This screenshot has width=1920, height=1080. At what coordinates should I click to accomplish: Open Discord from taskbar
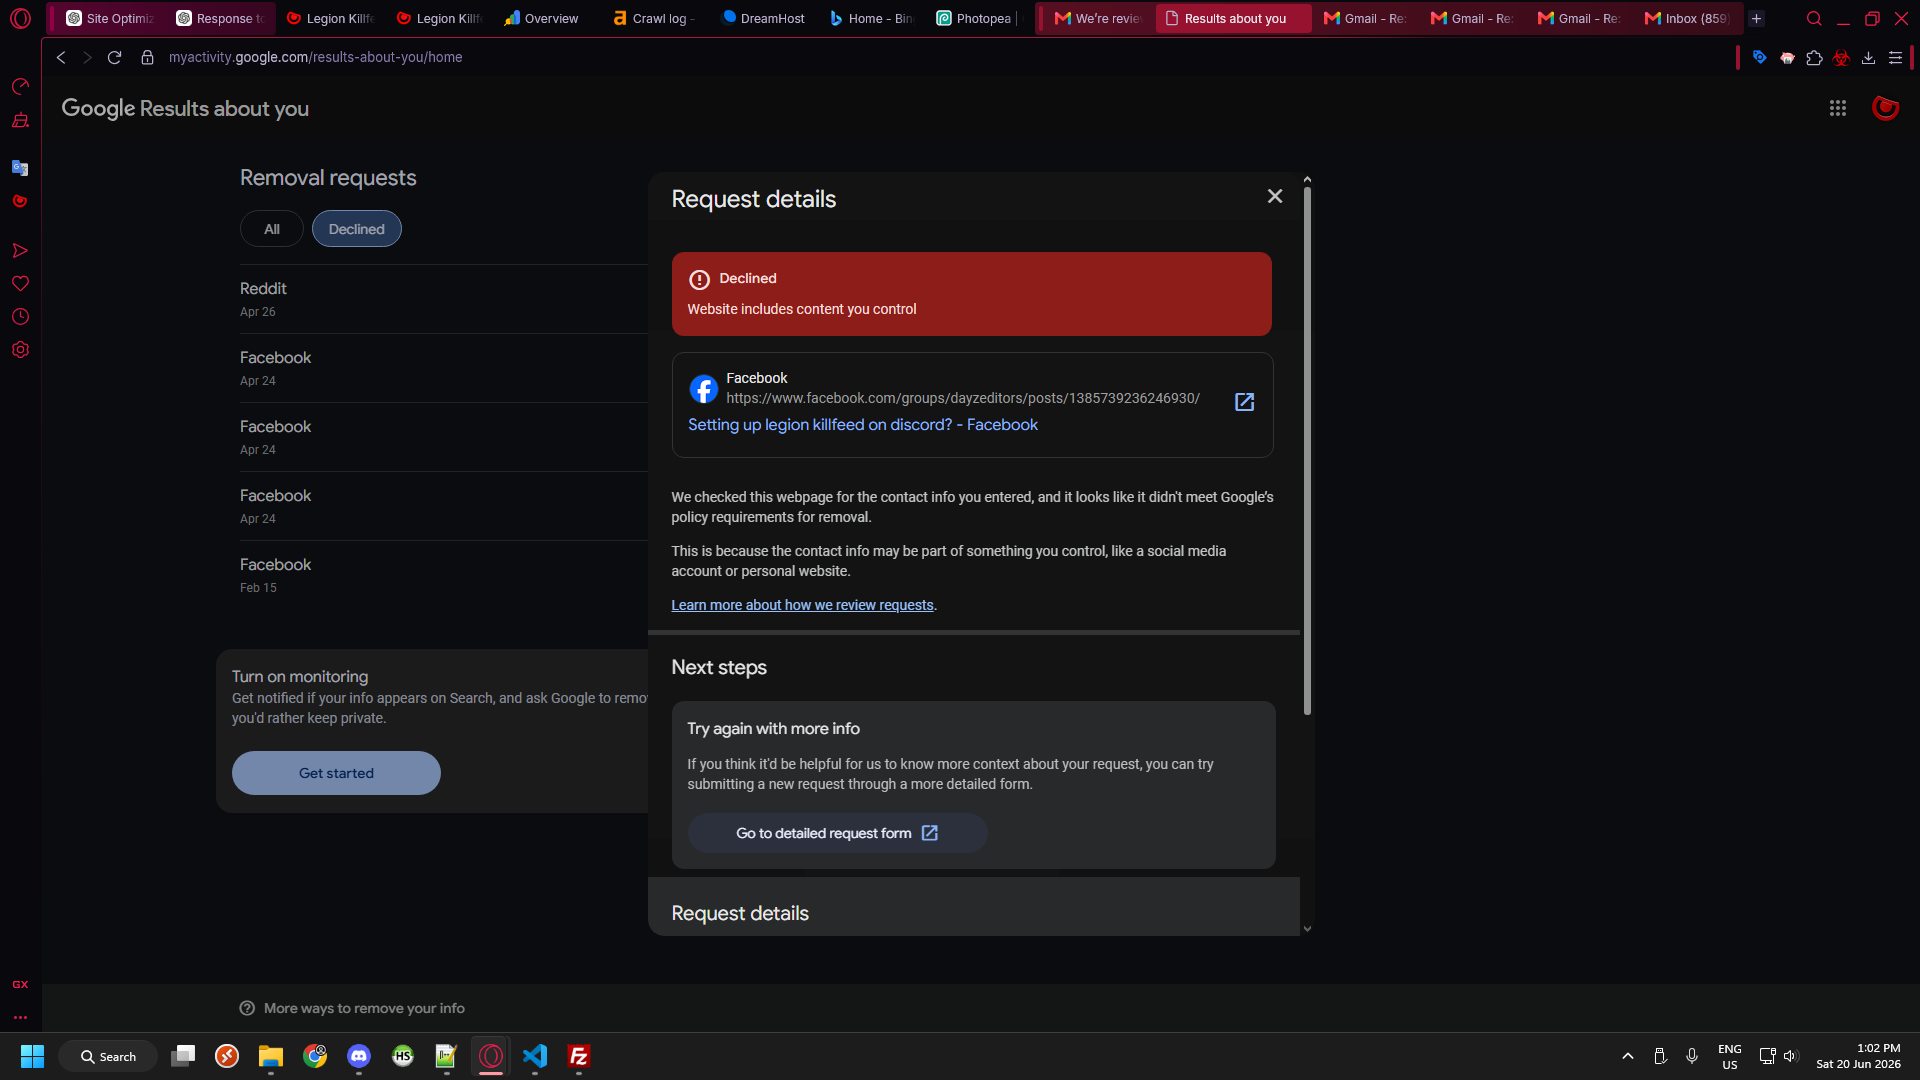click(x=359, y=1056)
